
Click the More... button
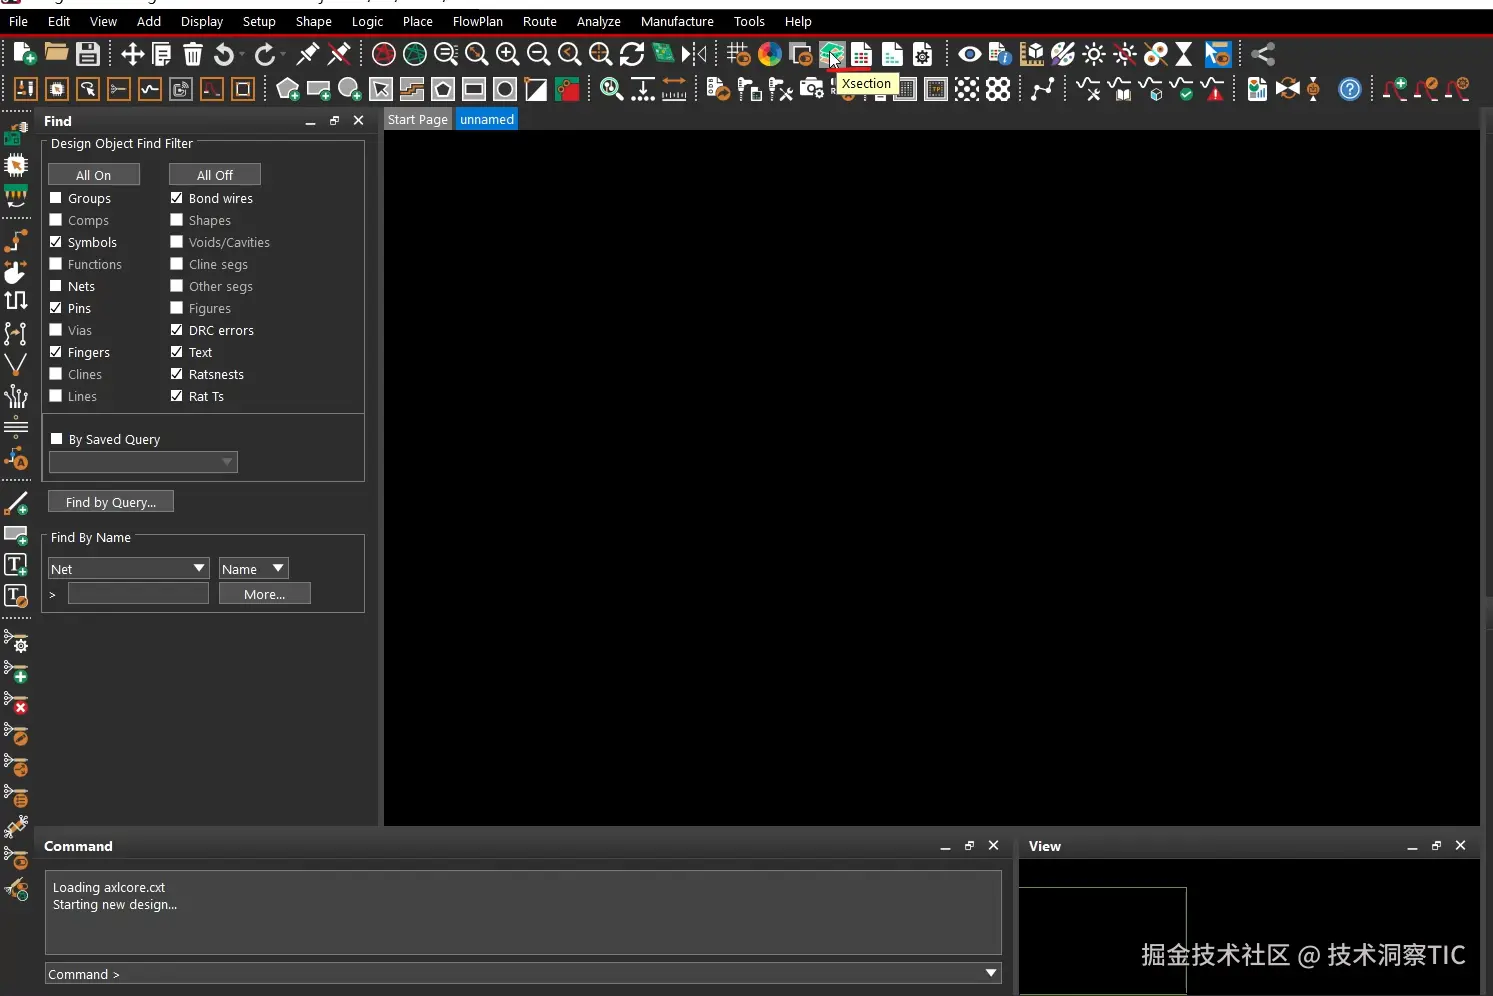(x=265, y=594)
